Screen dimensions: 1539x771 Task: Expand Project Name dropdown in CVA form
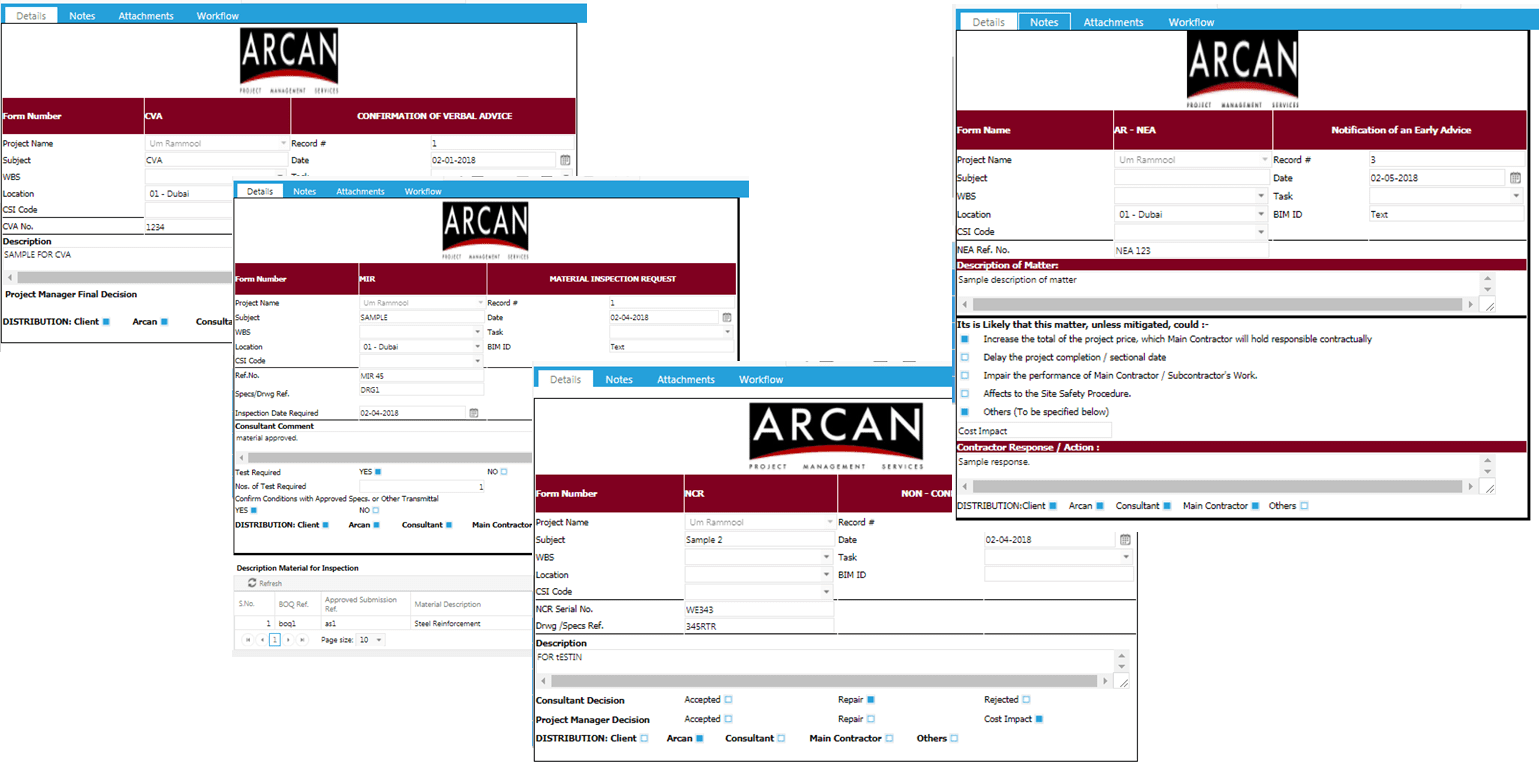pyautogui.click(x=284, y=143)
